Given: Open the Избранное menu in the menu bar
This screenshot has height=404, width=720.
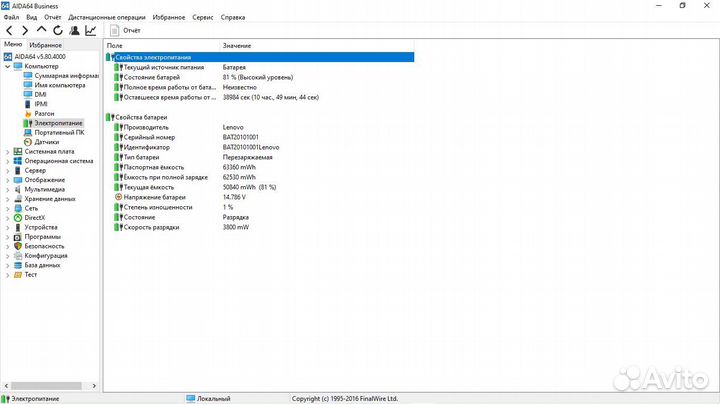Looking at the screenshot, I should click(x=169, y=17).
